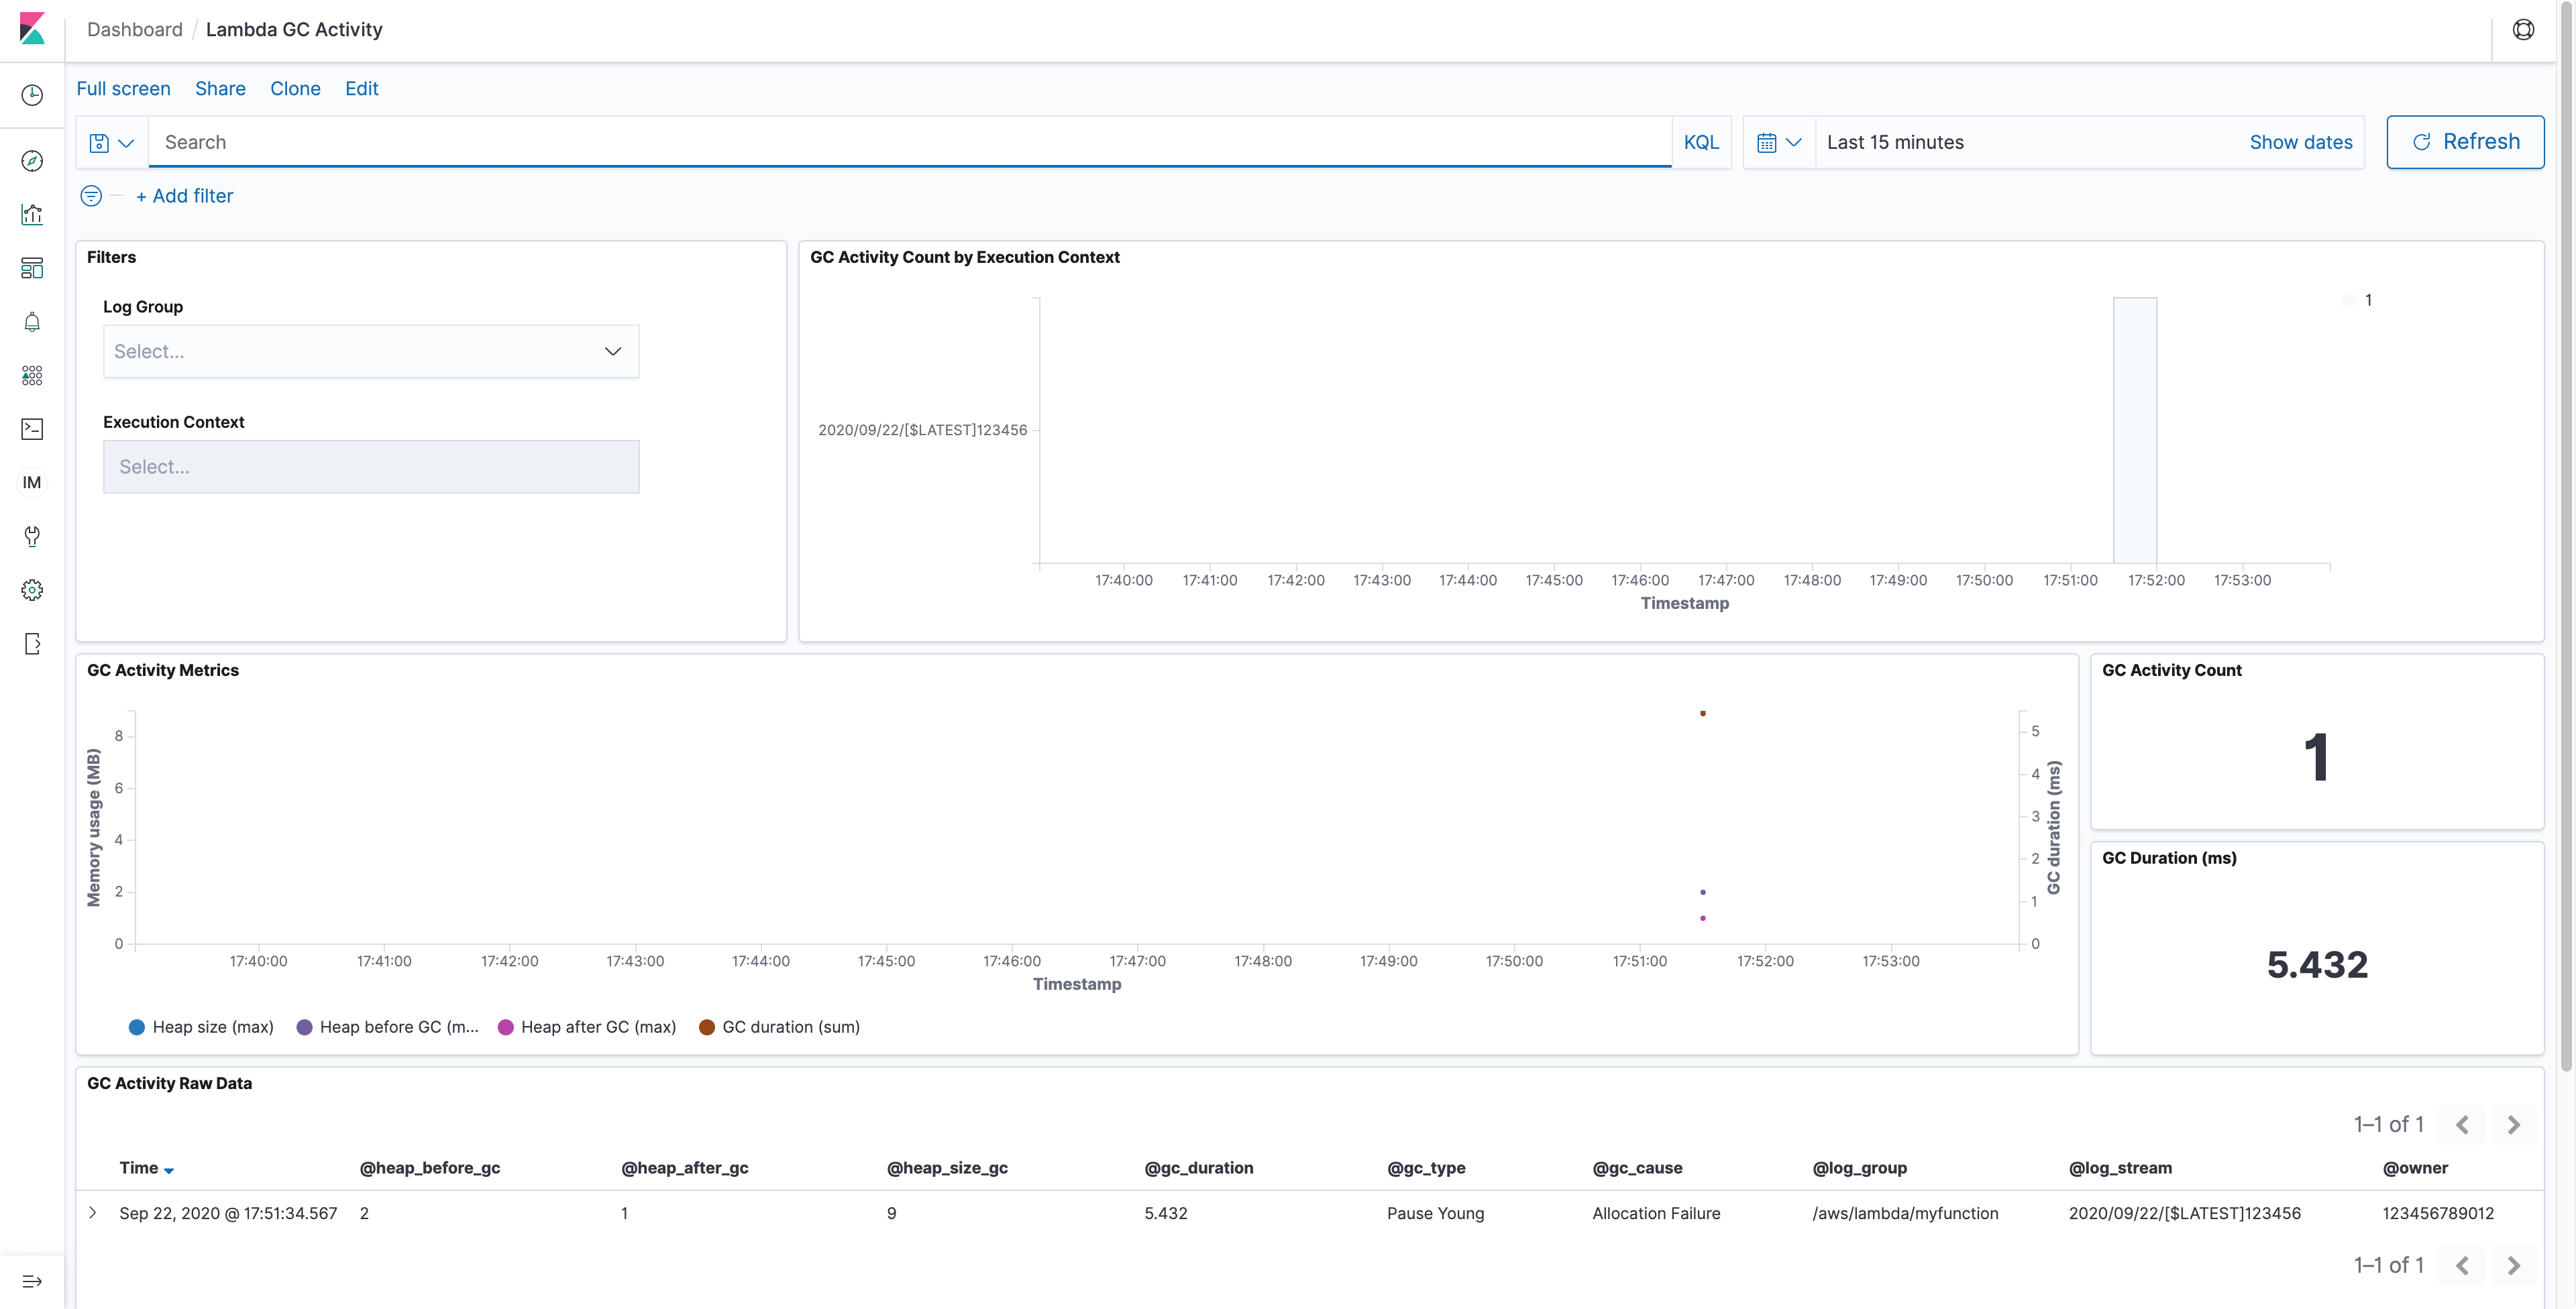Screen dimensions: 2576x1309
Task: Toggle GC duration (sum) legend series
Action: pyautogui.click(x=790, y=1027)
